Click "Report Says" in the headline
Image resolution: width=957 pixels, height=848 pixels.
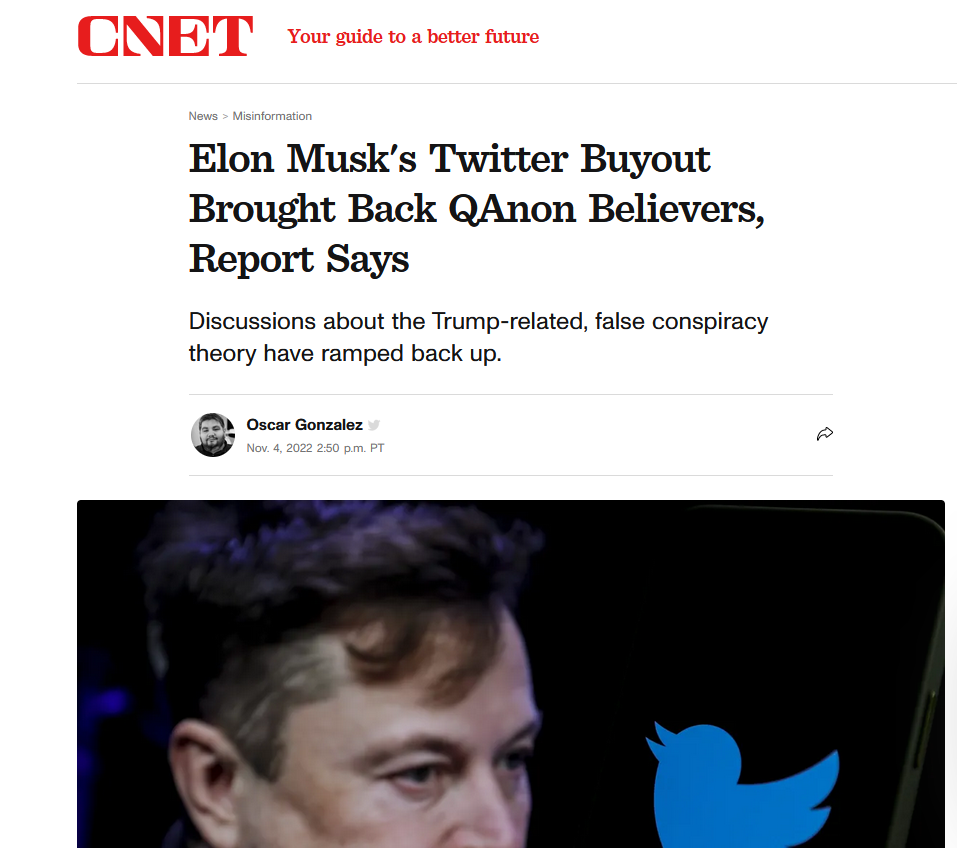pyautogui.click(x=299, y=259)
